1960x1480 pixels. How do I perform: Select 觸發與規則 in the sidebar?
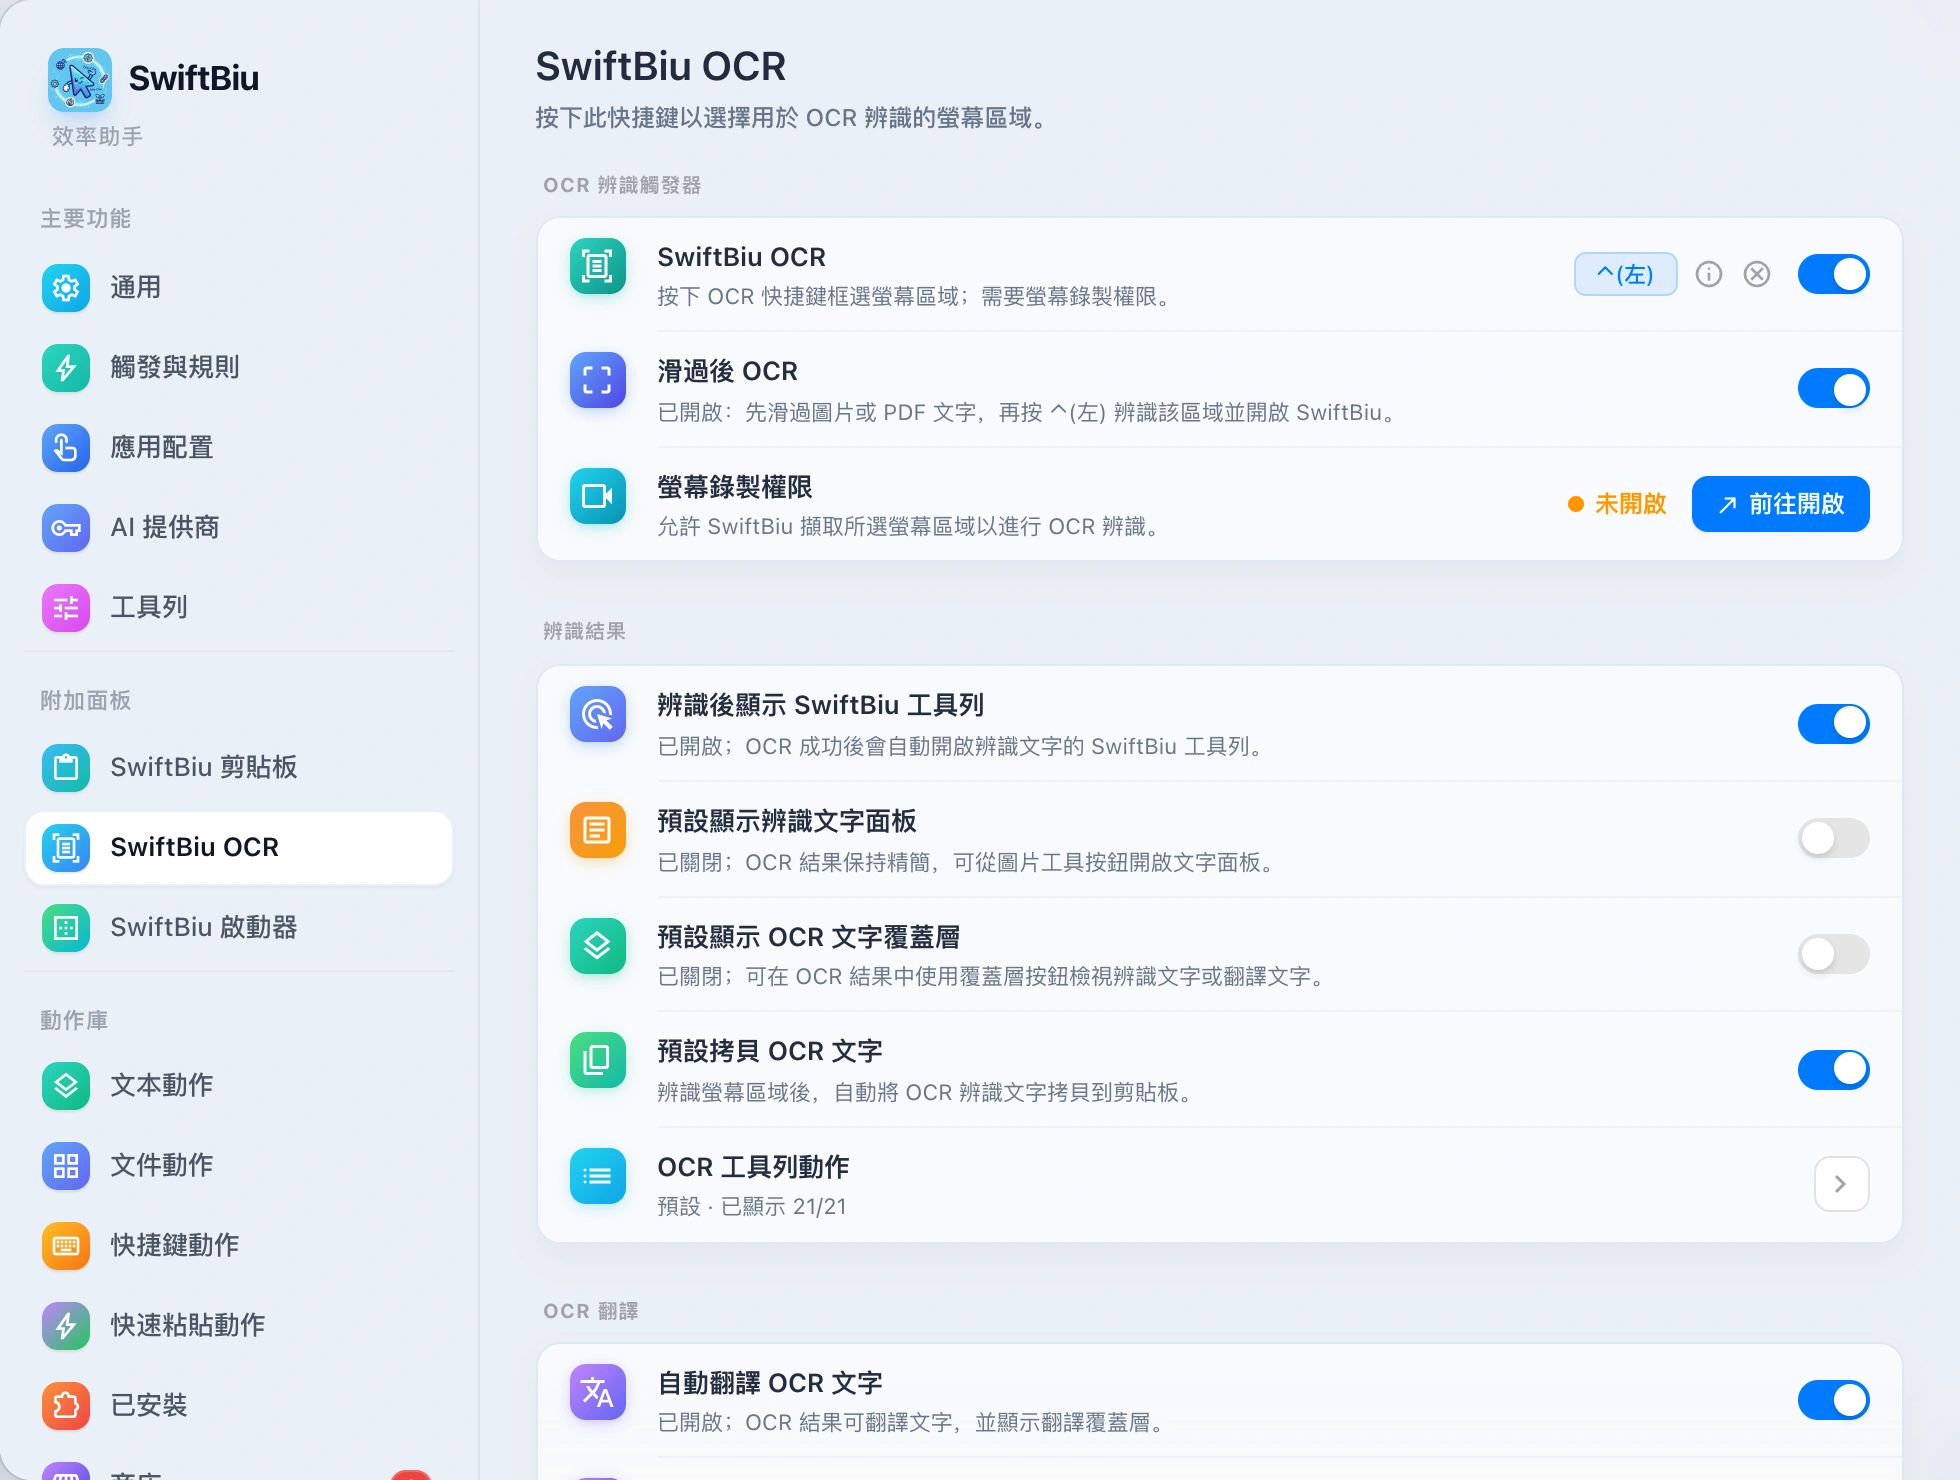click(239, 368)
